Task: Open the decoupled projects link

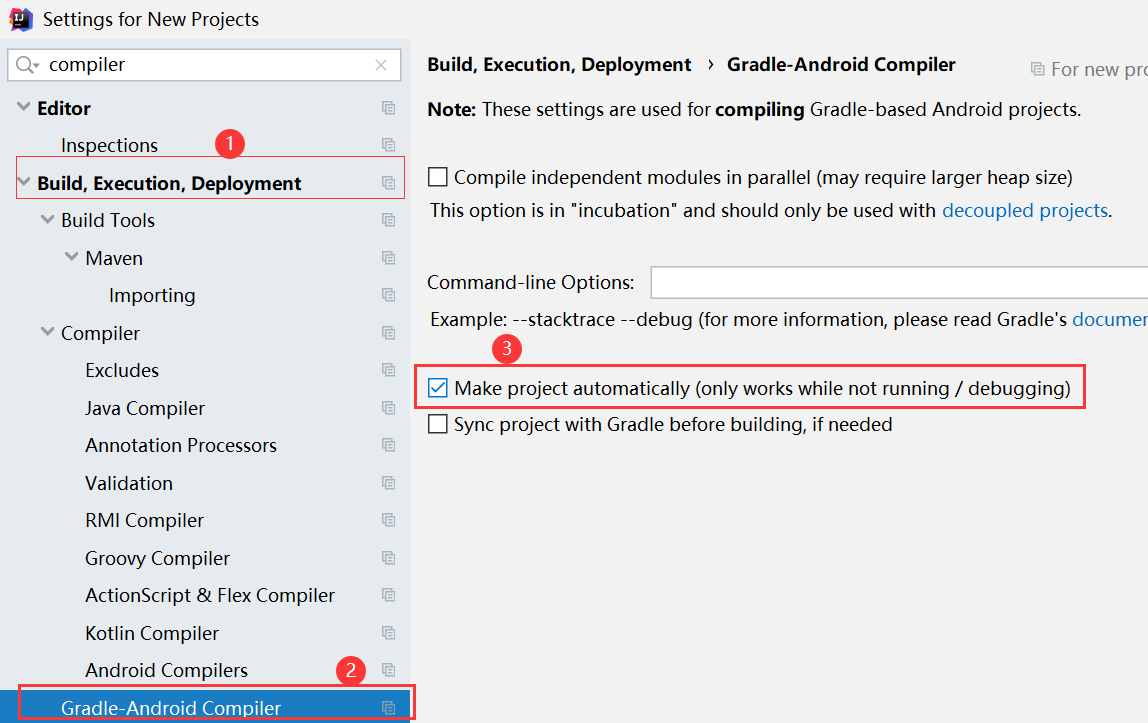Action: pos(1024,211)
